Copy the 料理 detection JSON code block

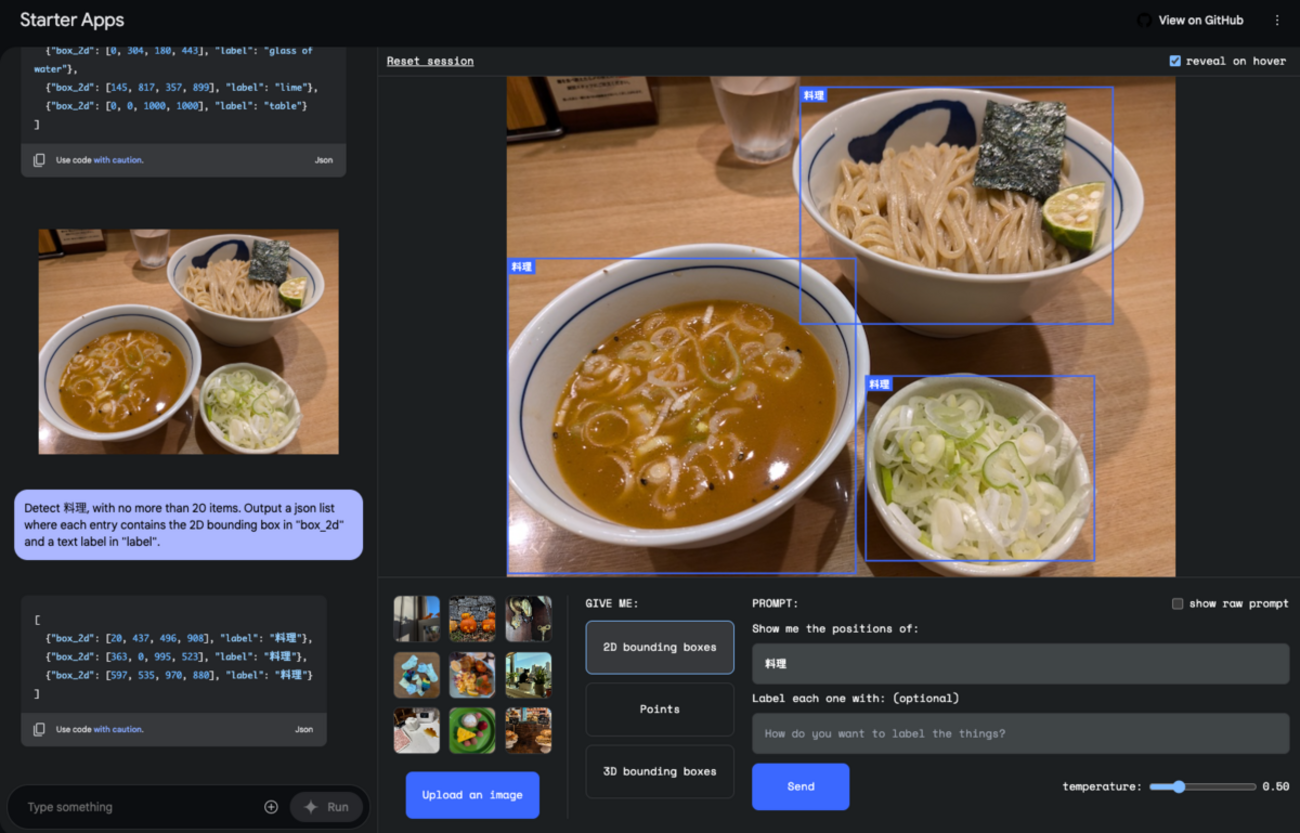click(39, 729)
